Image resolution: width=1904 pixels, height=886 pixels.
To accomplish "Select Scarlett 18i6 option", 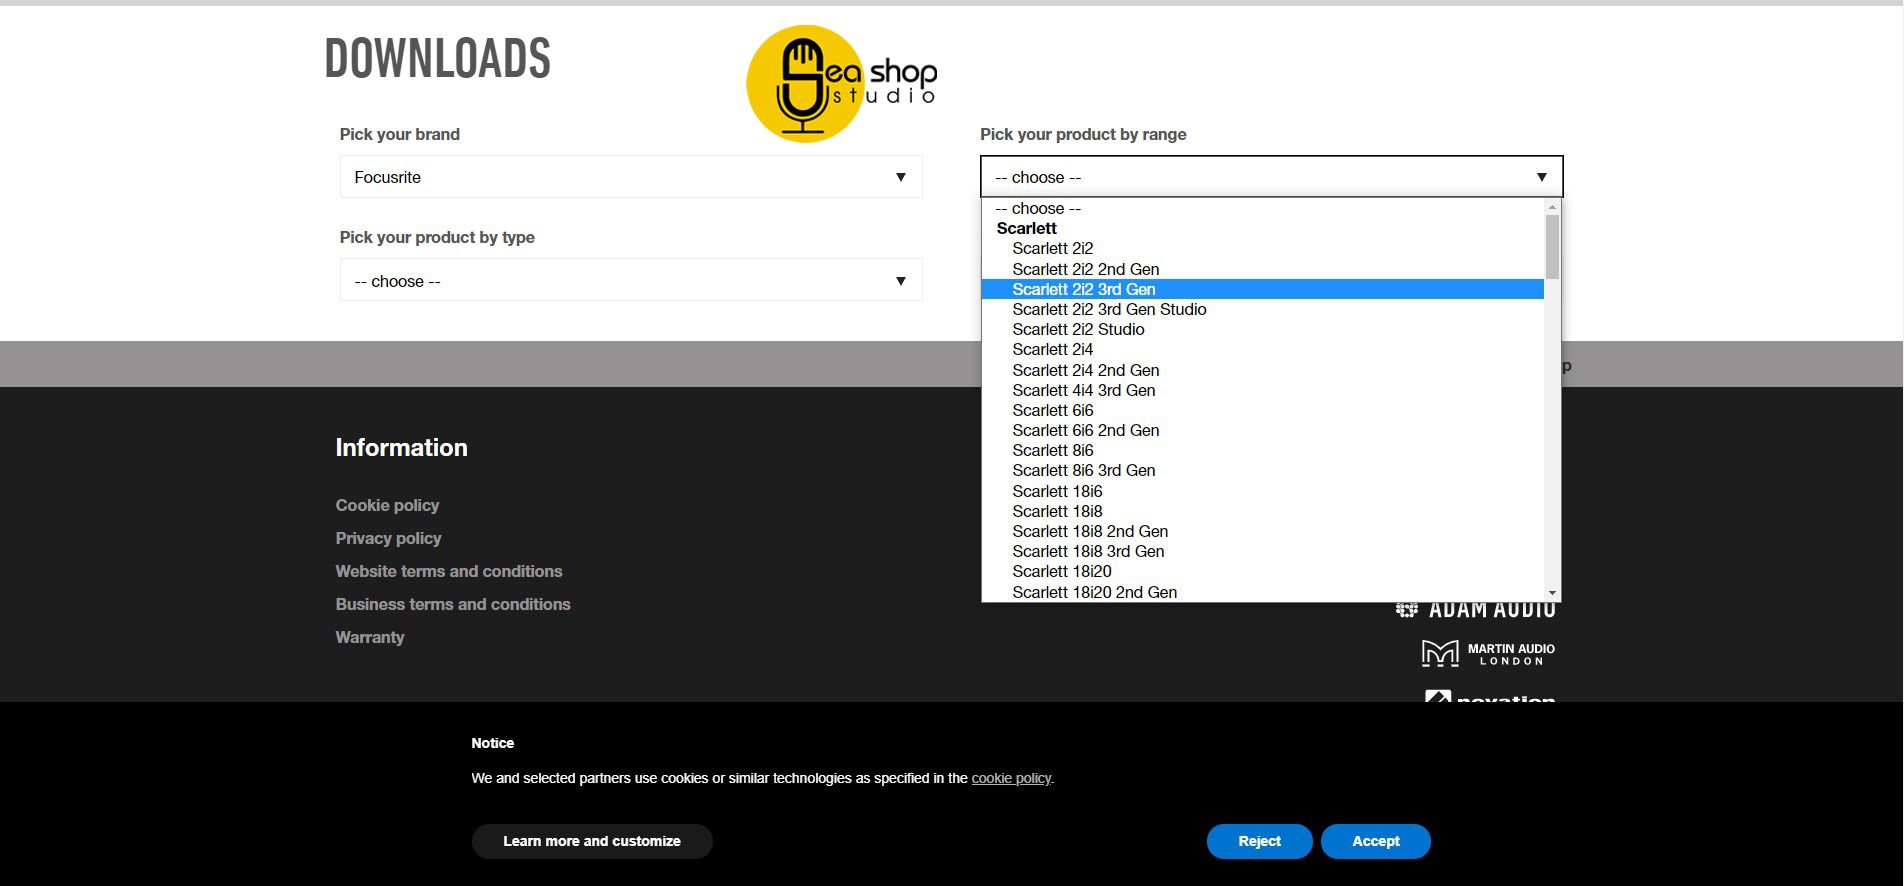I will 1263,491.
